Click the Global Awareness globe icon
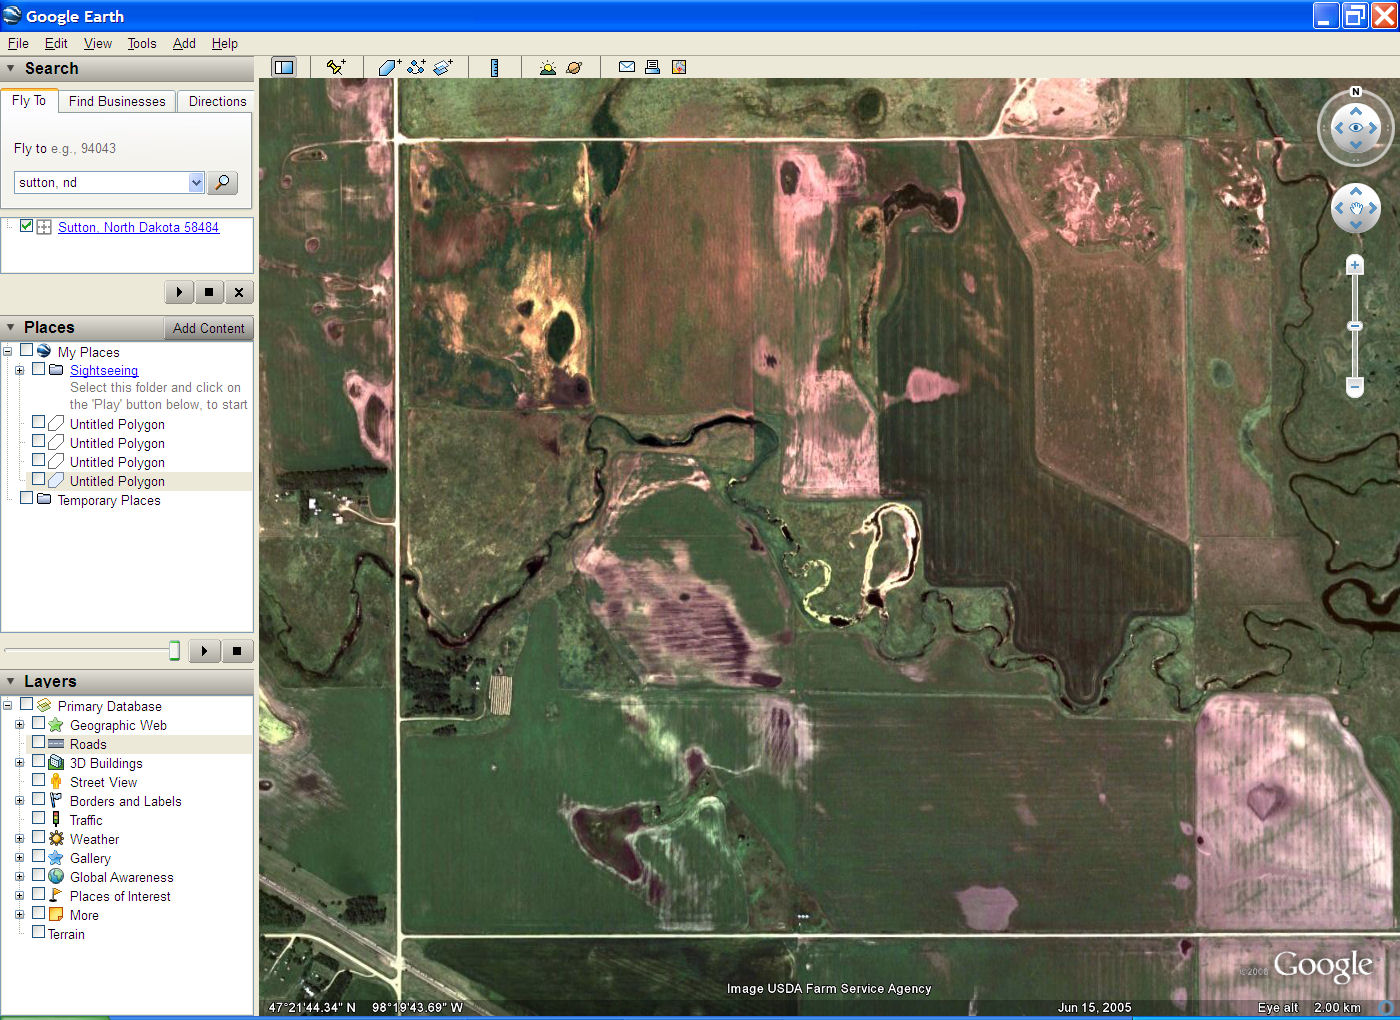 pos(56,876)
